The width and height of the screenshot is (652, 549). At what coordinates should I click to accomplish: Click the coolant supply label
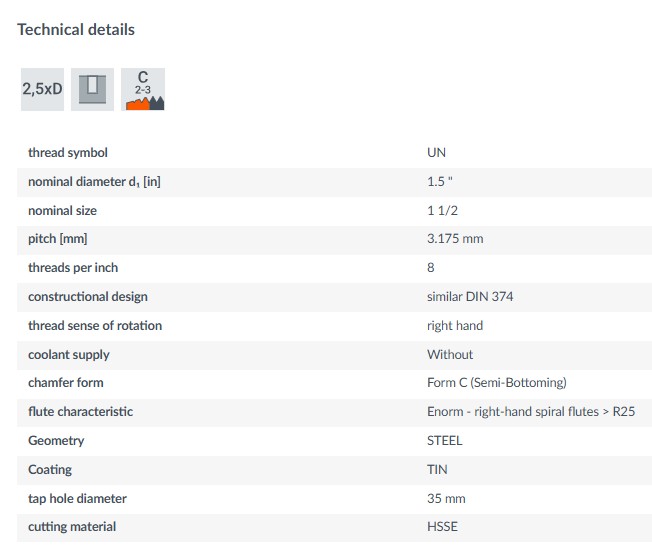pos(69,355)
